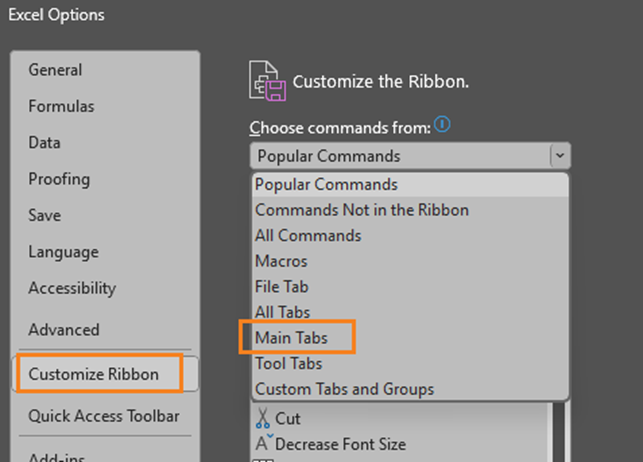Viewport: 643px width, 462px height.
Task: Select Customize Ribbon in the sidebar
Action: (105, 374)
